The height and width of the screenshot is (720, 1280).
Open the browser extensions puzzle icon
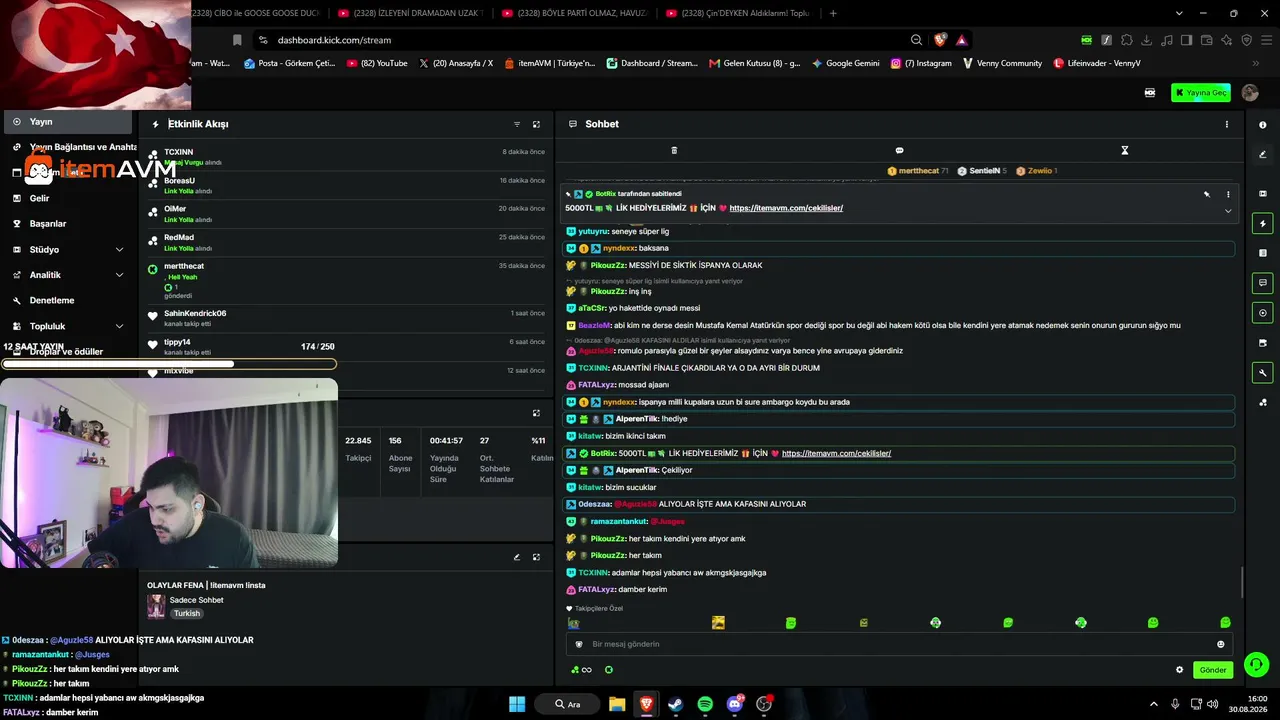1127,40
